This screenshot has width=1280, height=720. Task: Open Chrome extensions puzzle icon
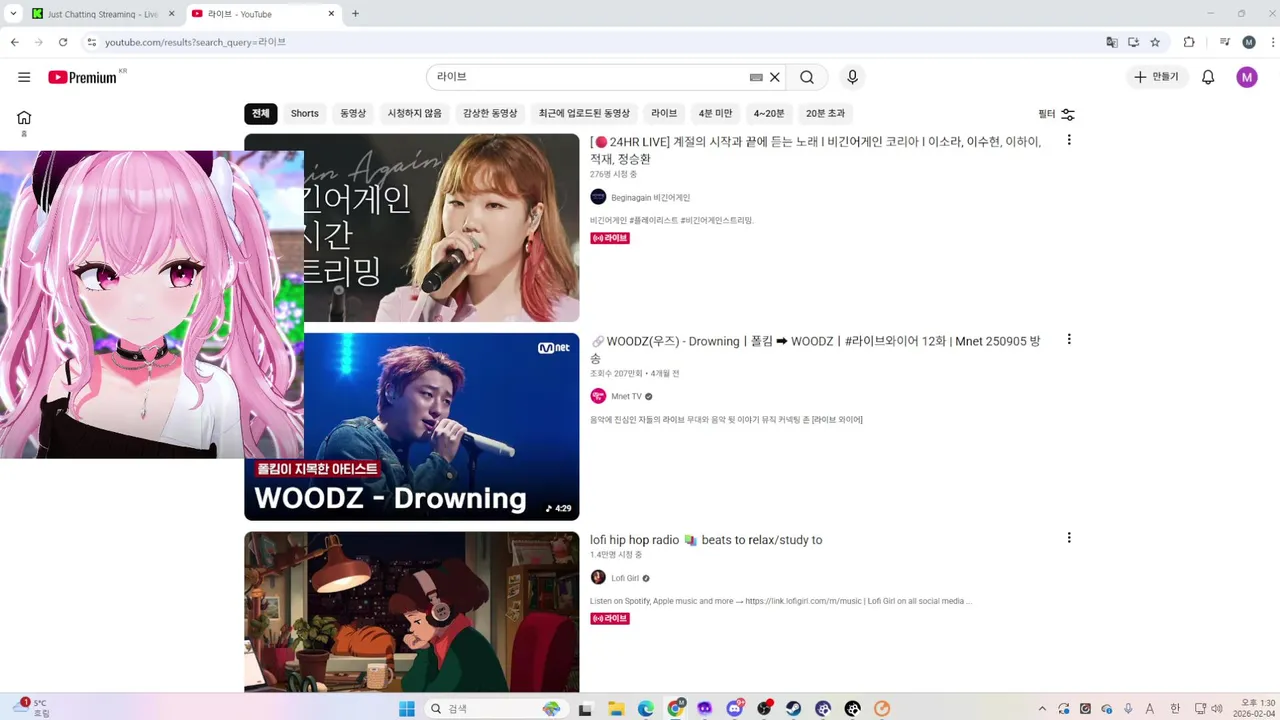[1189, 42]
